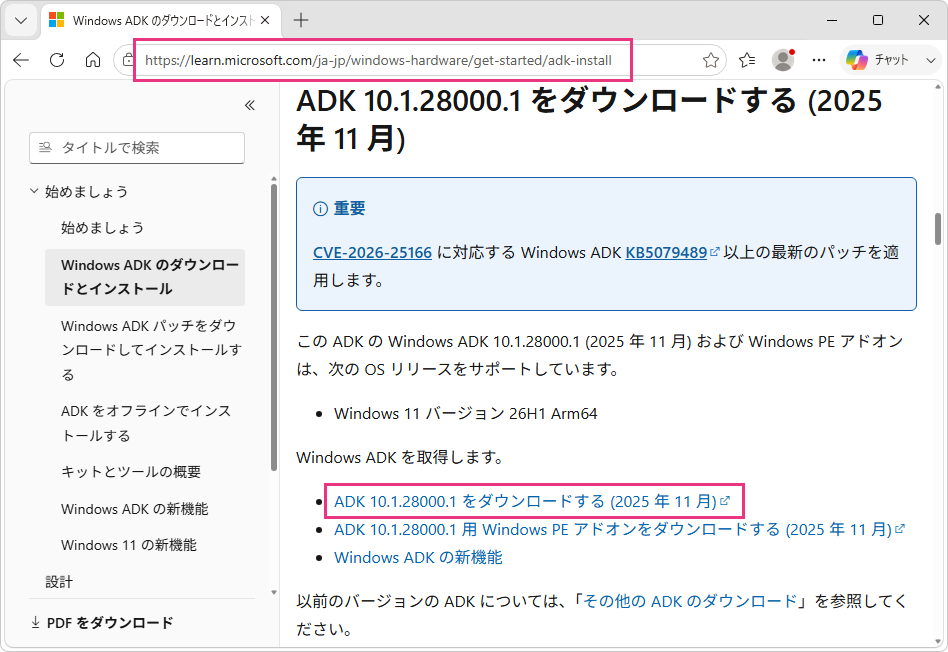Open the tab list dropdown arrow

[x=21, y=21]
